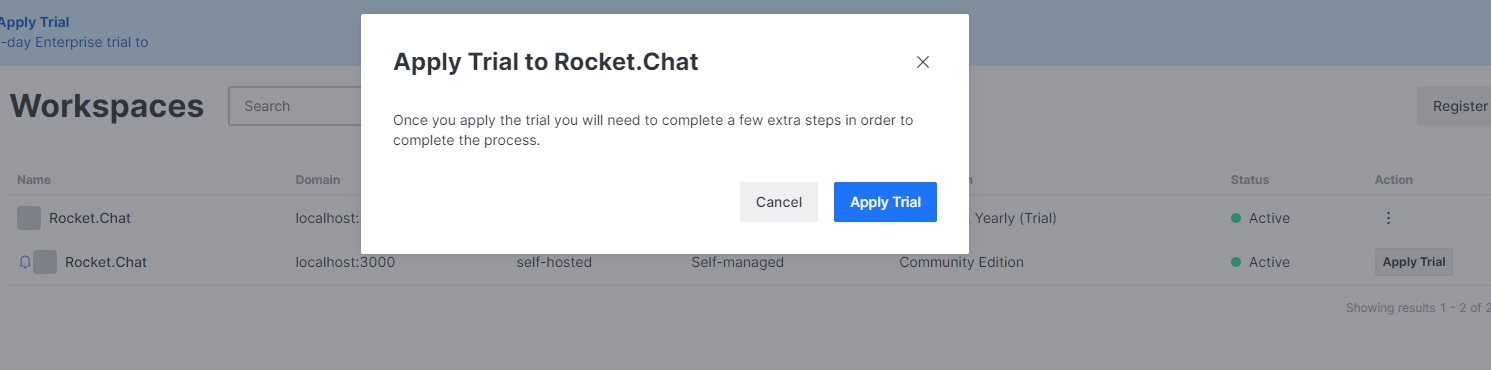Select the first Rocket.Chat workspace avatar

tap(29, 218)
